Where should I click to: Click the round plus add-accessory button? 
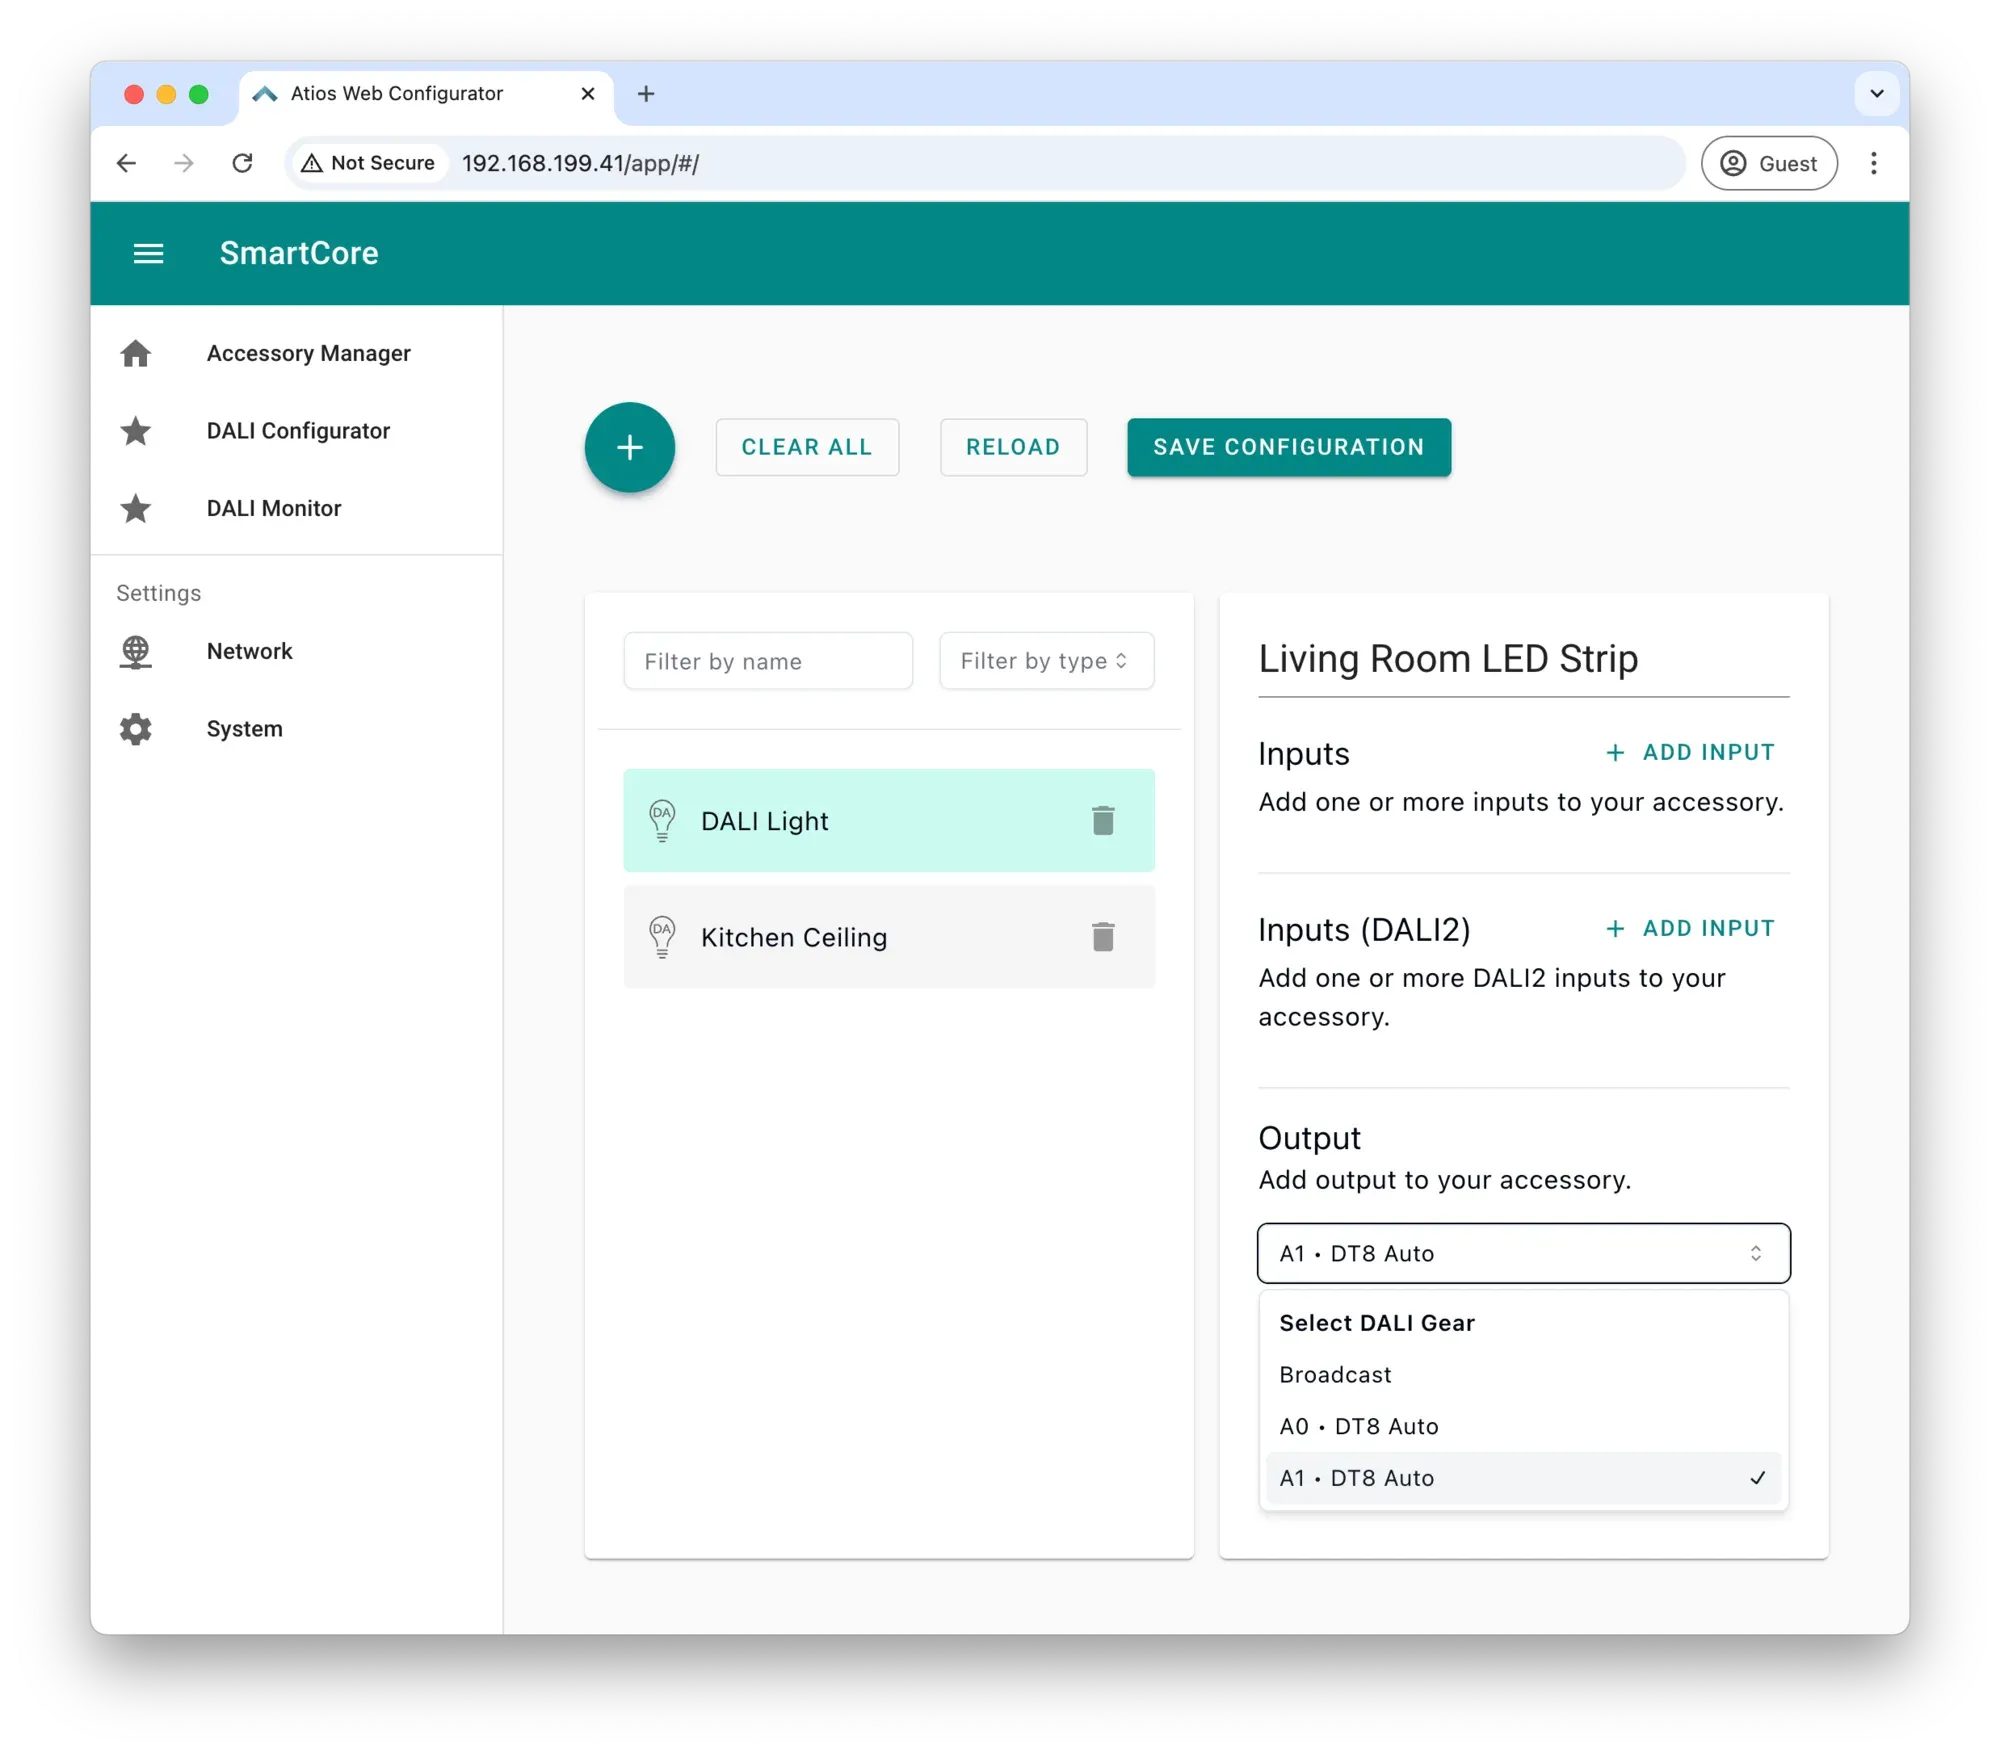coord(629,447)
